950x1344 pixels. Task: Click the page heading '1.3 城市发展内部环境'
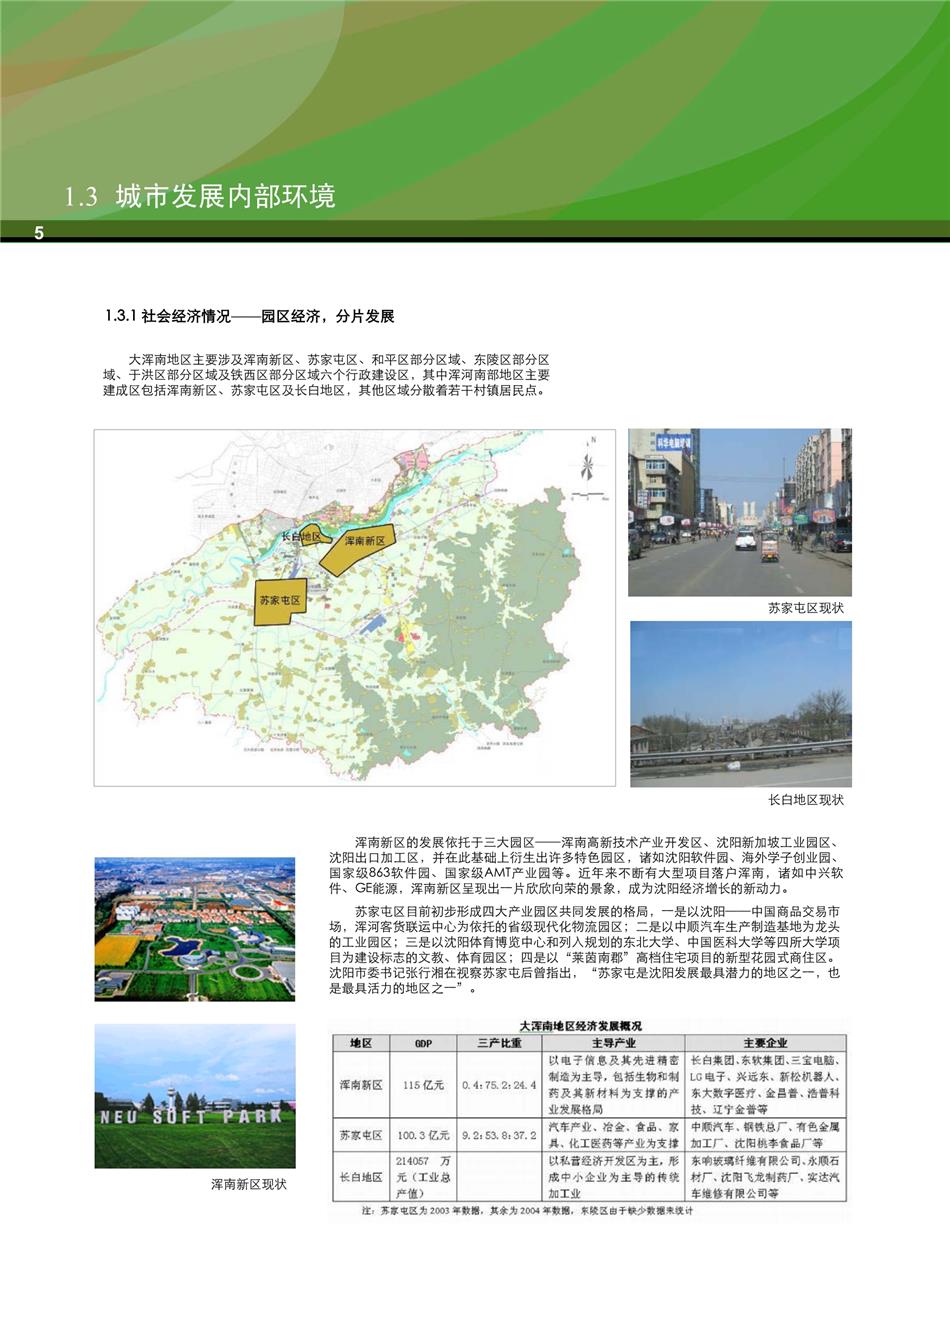(200, 196)
